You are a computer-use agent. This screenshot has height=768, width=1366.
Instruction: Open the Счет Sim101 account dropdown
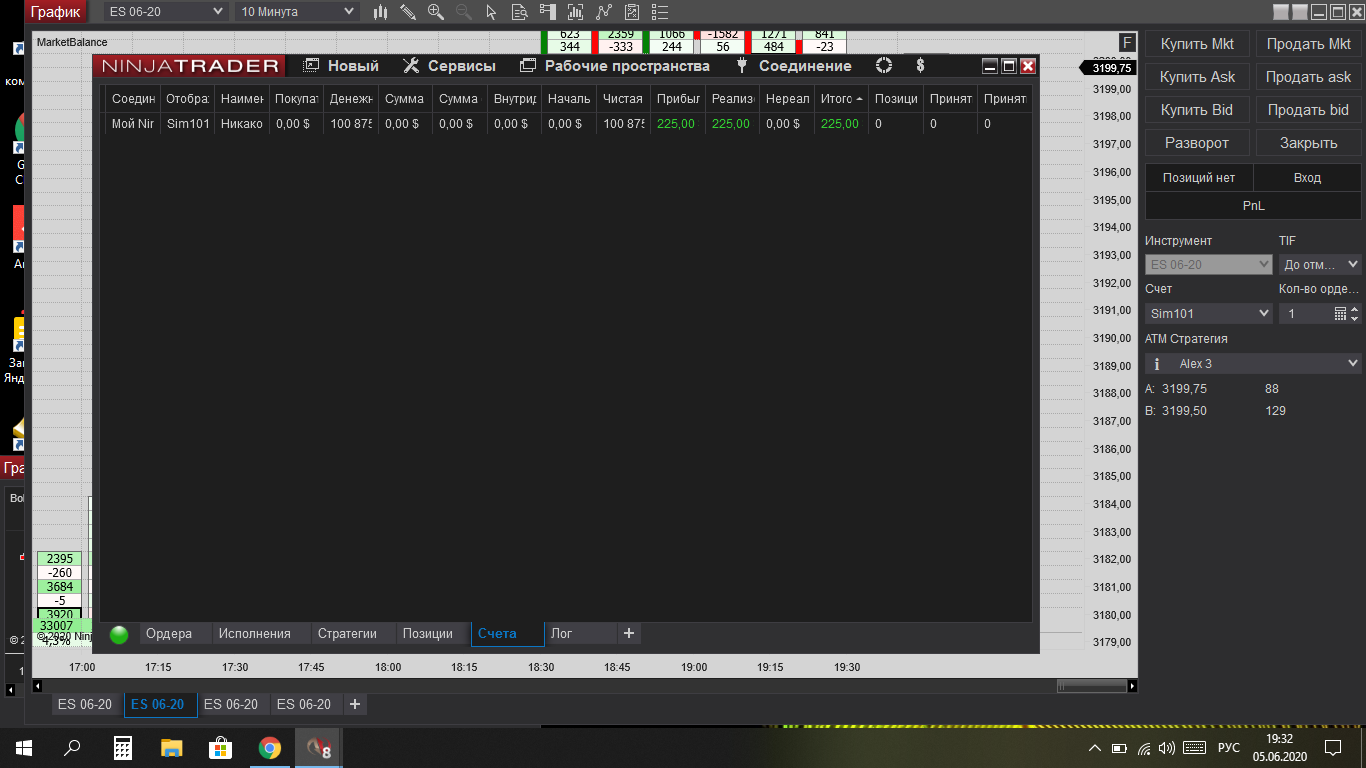(x=1208, y=313)
